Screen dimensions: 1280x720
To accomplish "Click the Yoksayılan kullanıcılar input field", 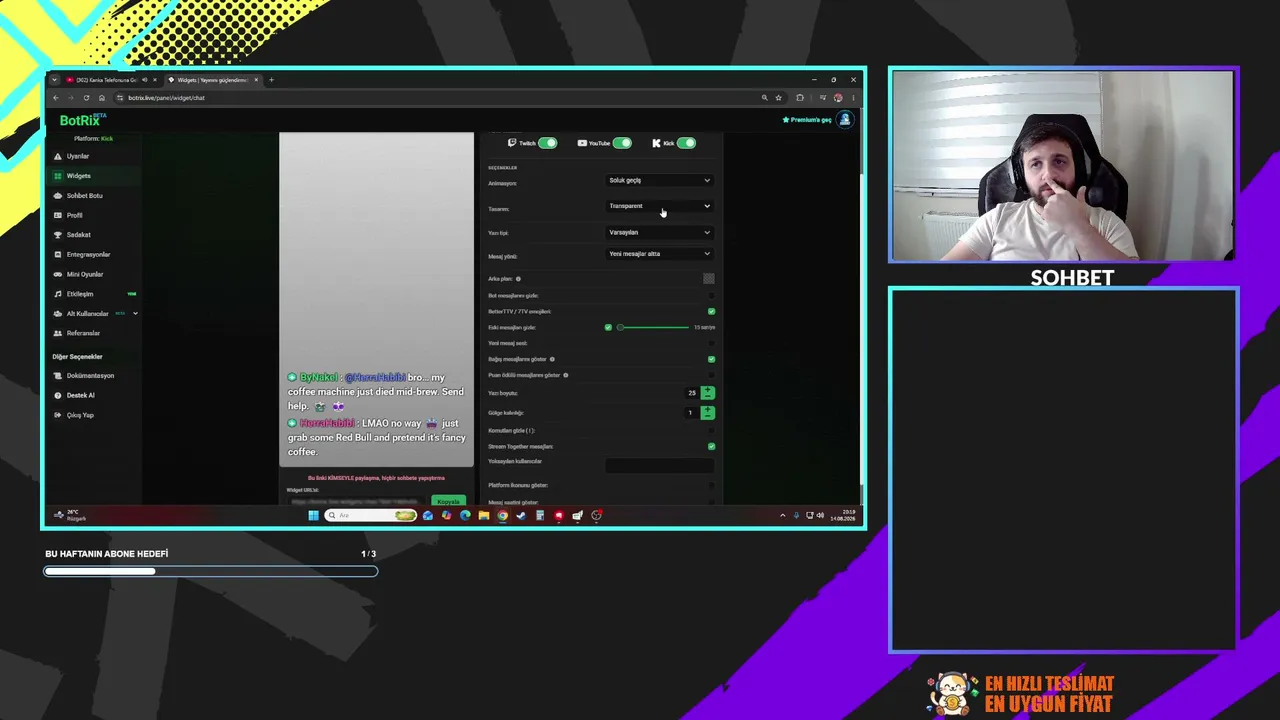I will tap(660, 466).
